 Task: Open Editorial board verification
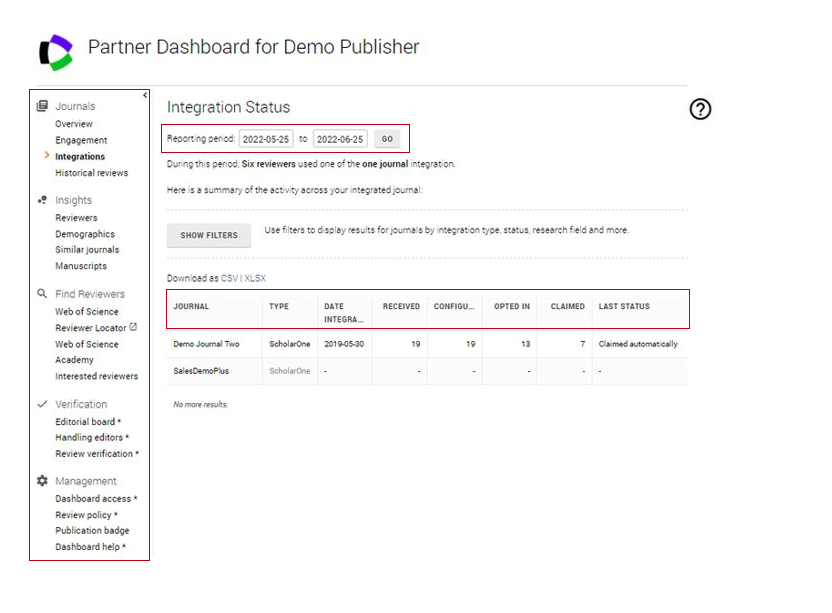[88, 422]
